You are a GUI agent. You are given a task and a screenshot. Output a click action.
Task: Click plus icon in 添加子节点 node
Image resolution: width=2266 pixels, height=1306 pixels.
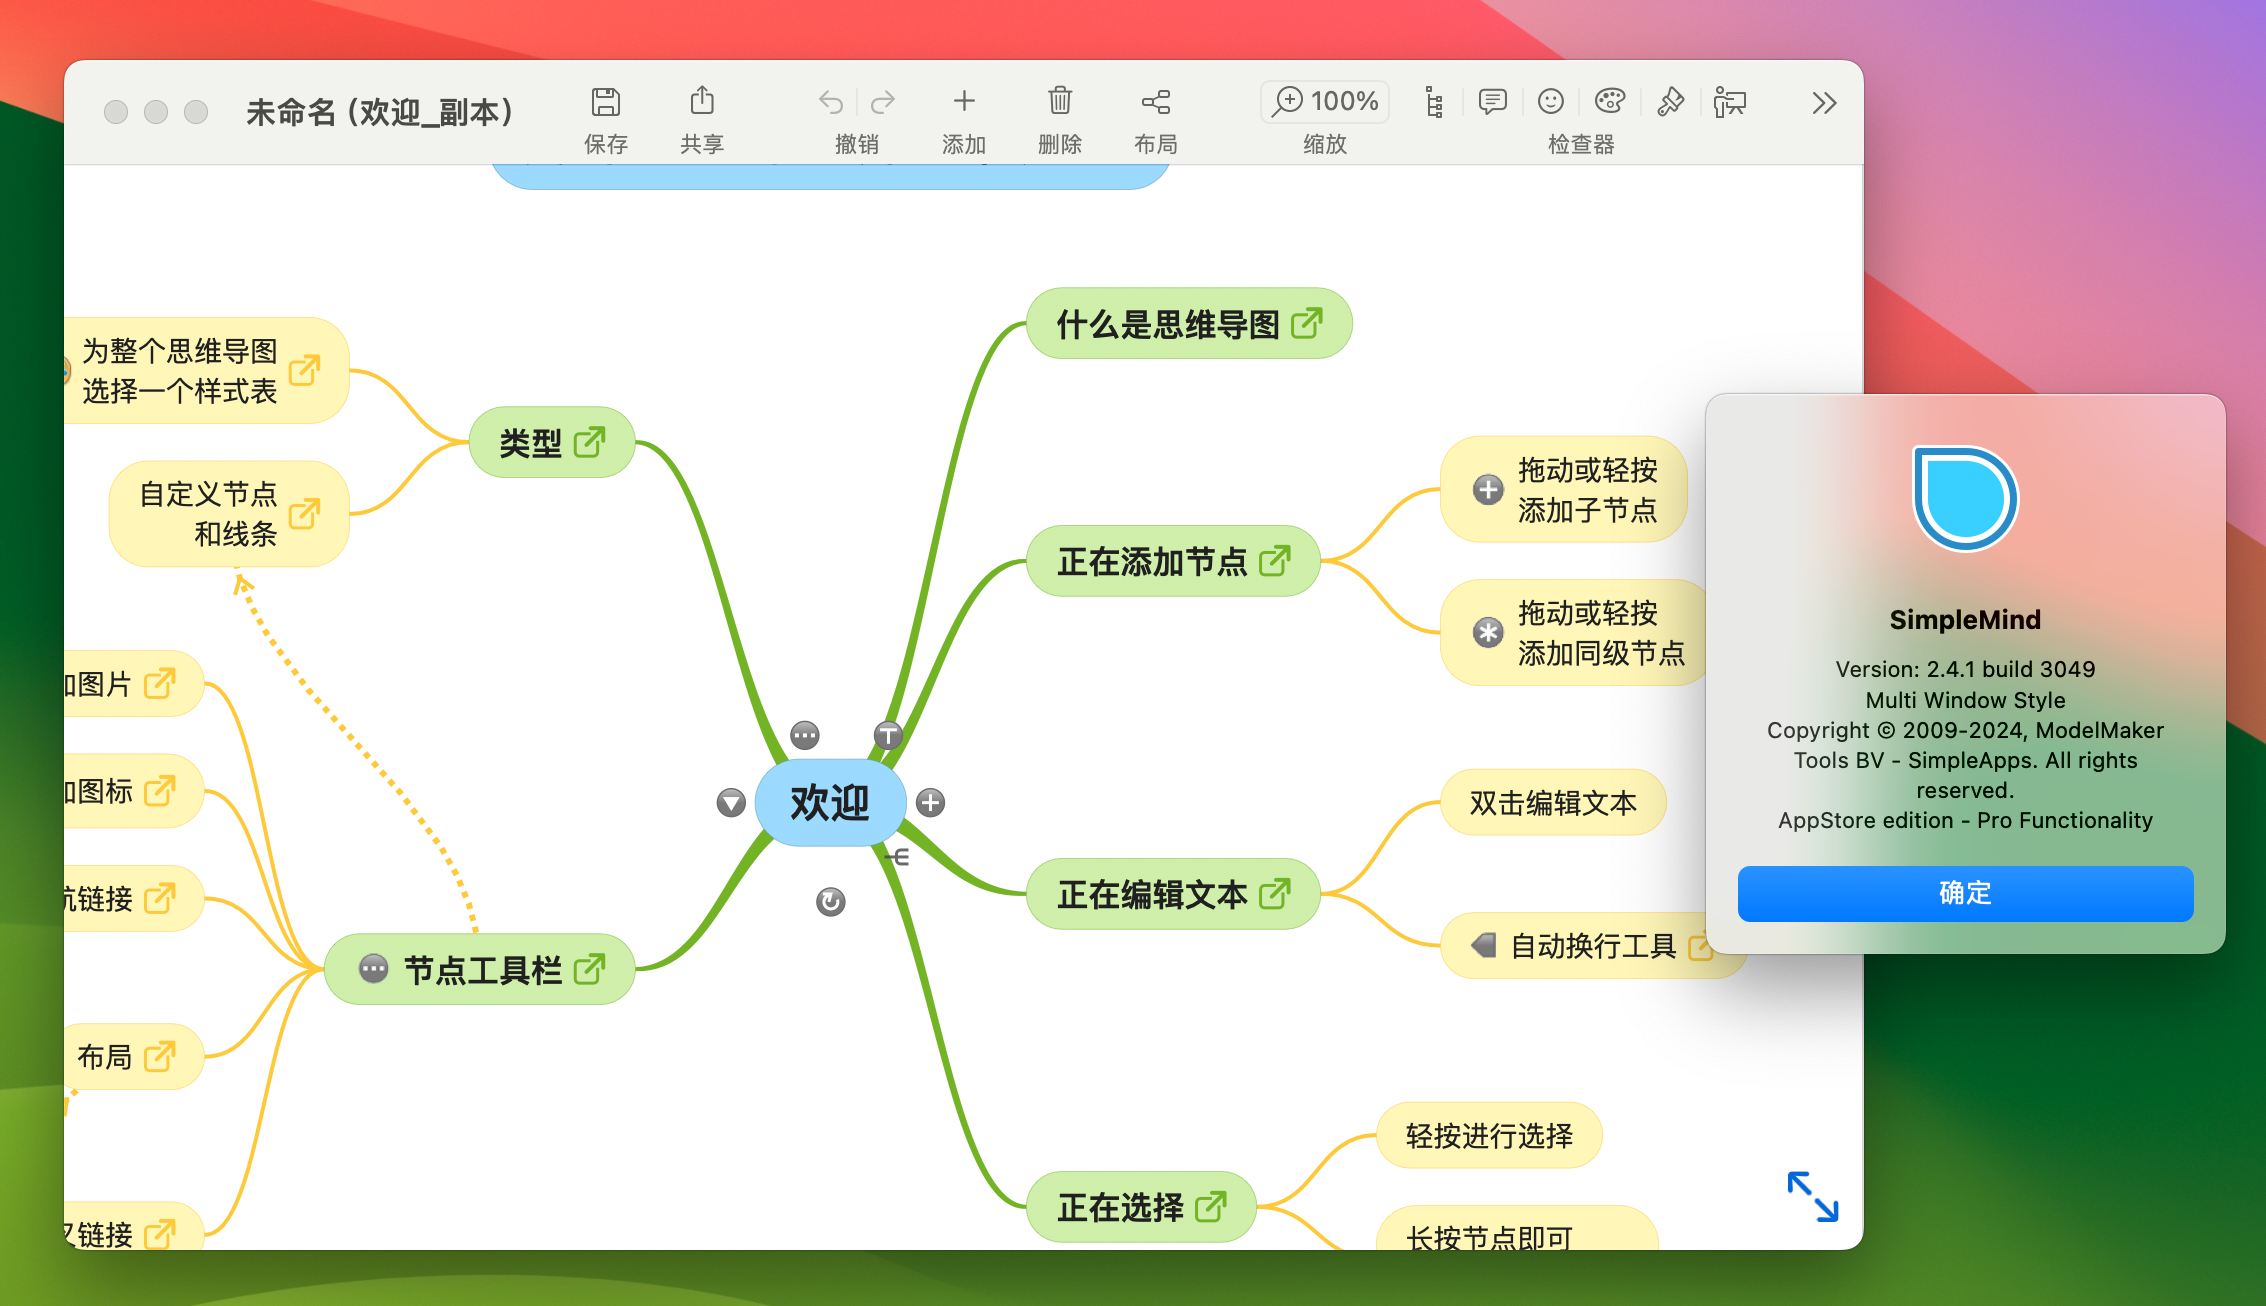(1488, 489)
